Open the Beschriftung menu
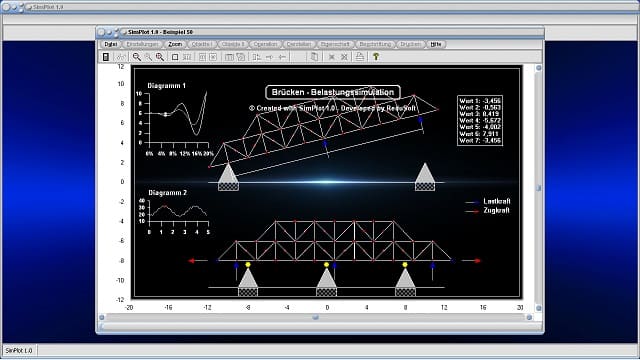Viewport: 640px width, 360px height. [x=376, y=44]
